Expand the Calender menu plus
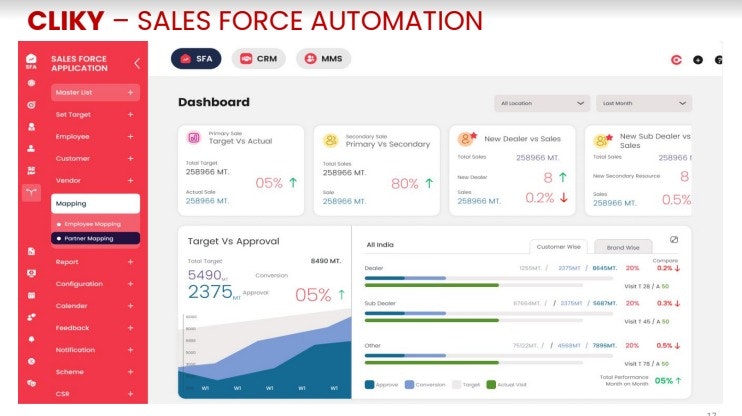The height and width of the screenshot is (416, 742). pyautogui.click(x=130, y=306)
